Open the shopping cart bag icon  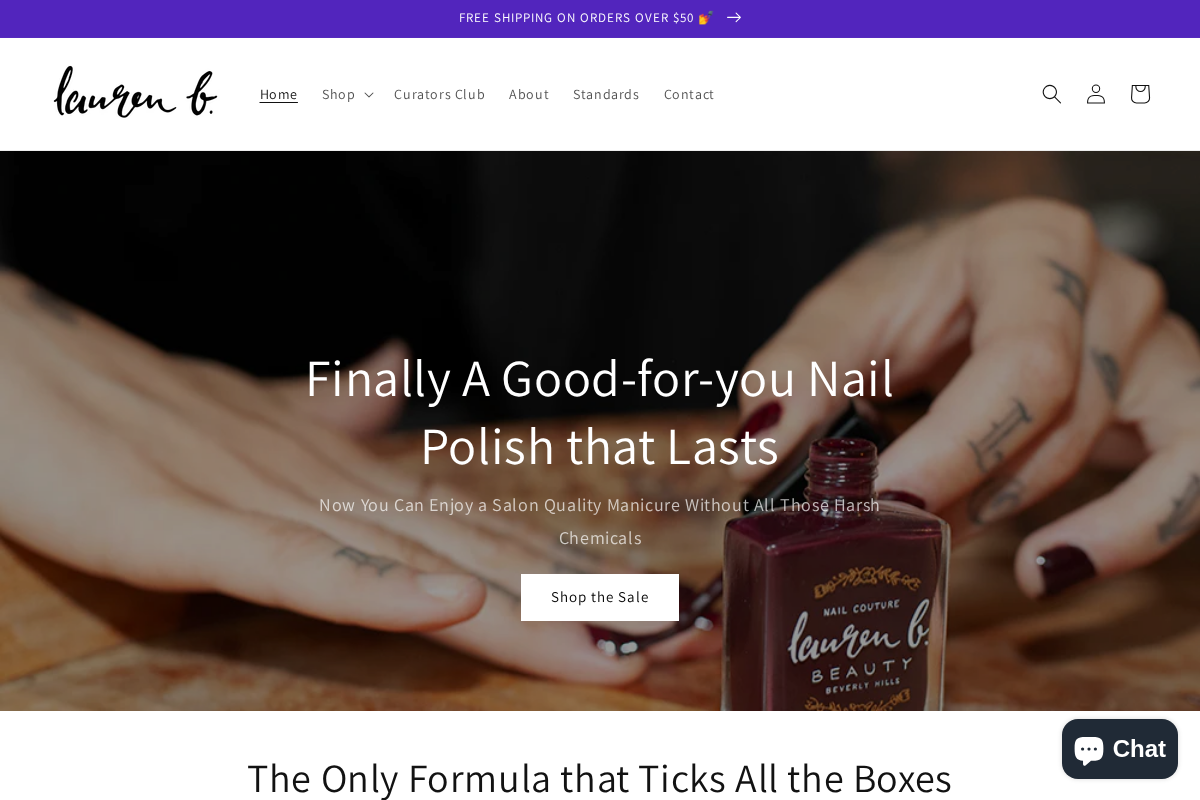point(1140,94)
